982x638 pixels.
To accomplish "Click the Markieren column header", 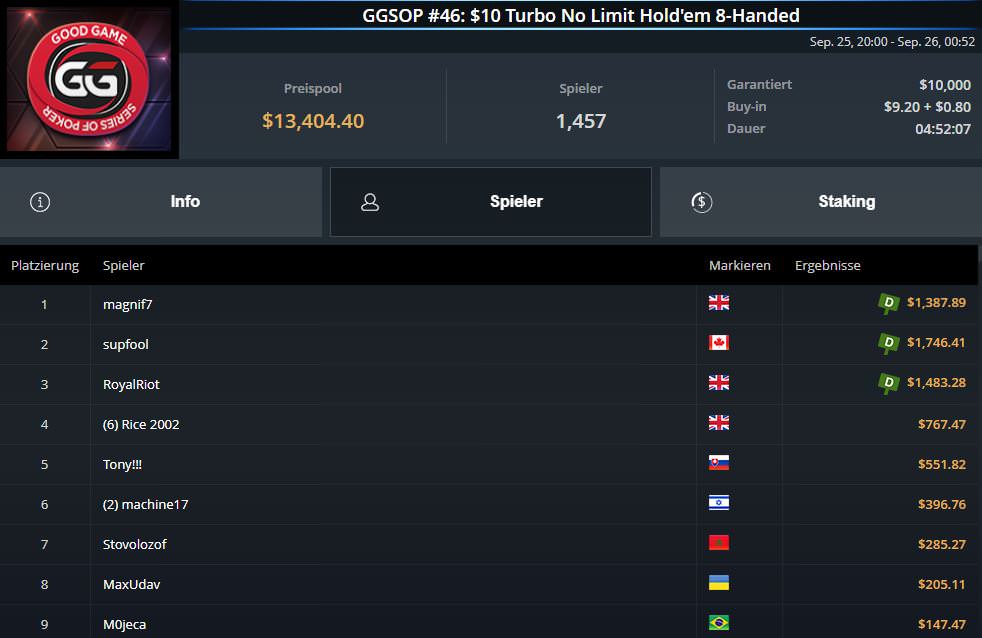I will coord(740,265).
